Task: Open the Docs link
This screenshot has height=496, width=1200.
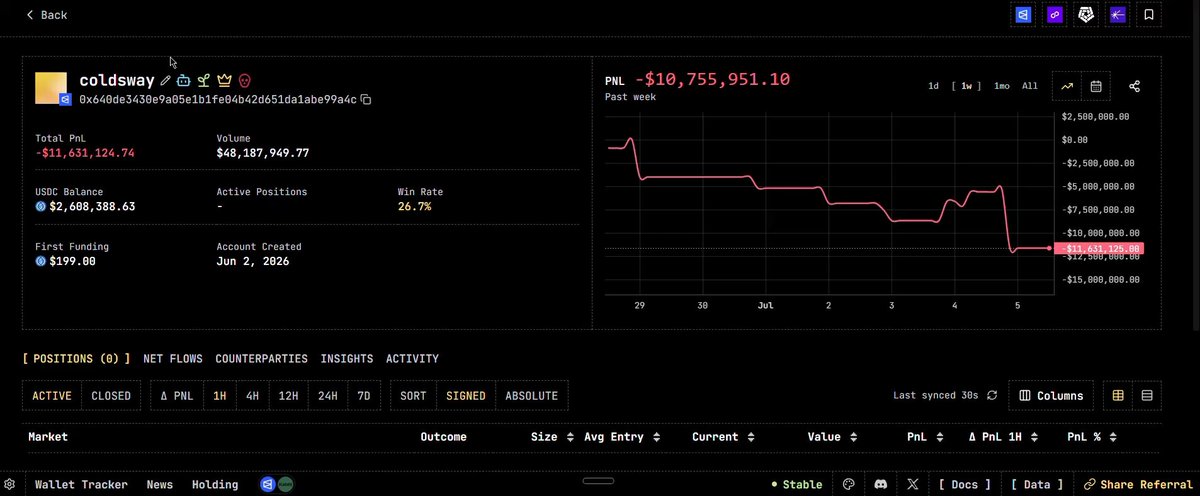Action: (x=964, y=484)
